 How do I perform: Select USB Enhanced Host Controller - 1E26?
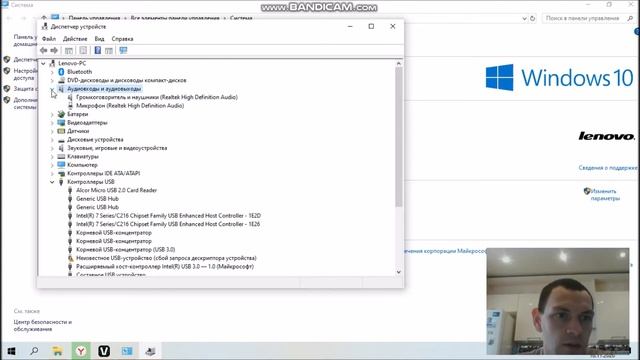pos(168,224)
